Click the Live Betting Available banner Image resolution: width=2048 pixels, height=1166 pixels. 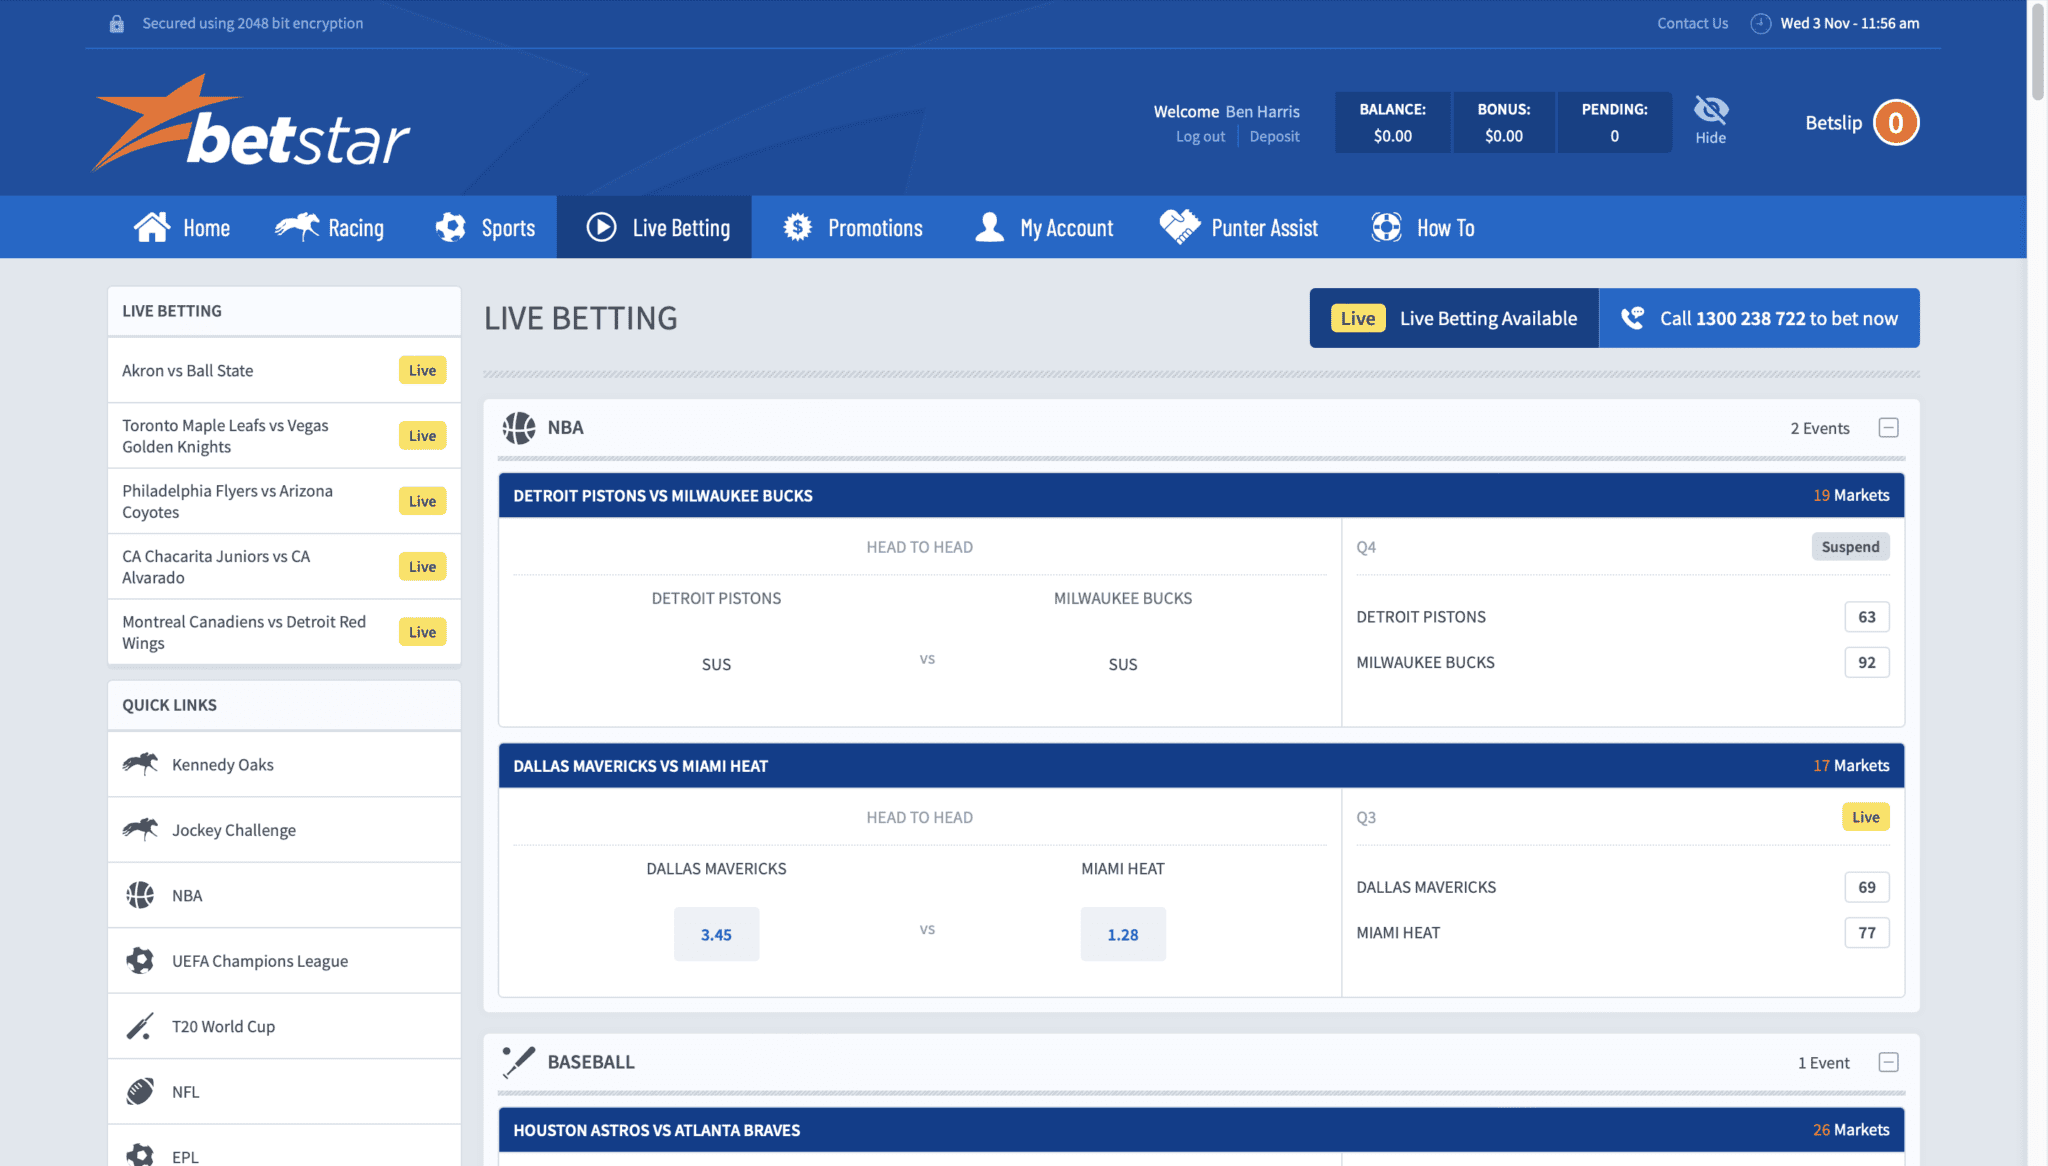pos(1454,318)
